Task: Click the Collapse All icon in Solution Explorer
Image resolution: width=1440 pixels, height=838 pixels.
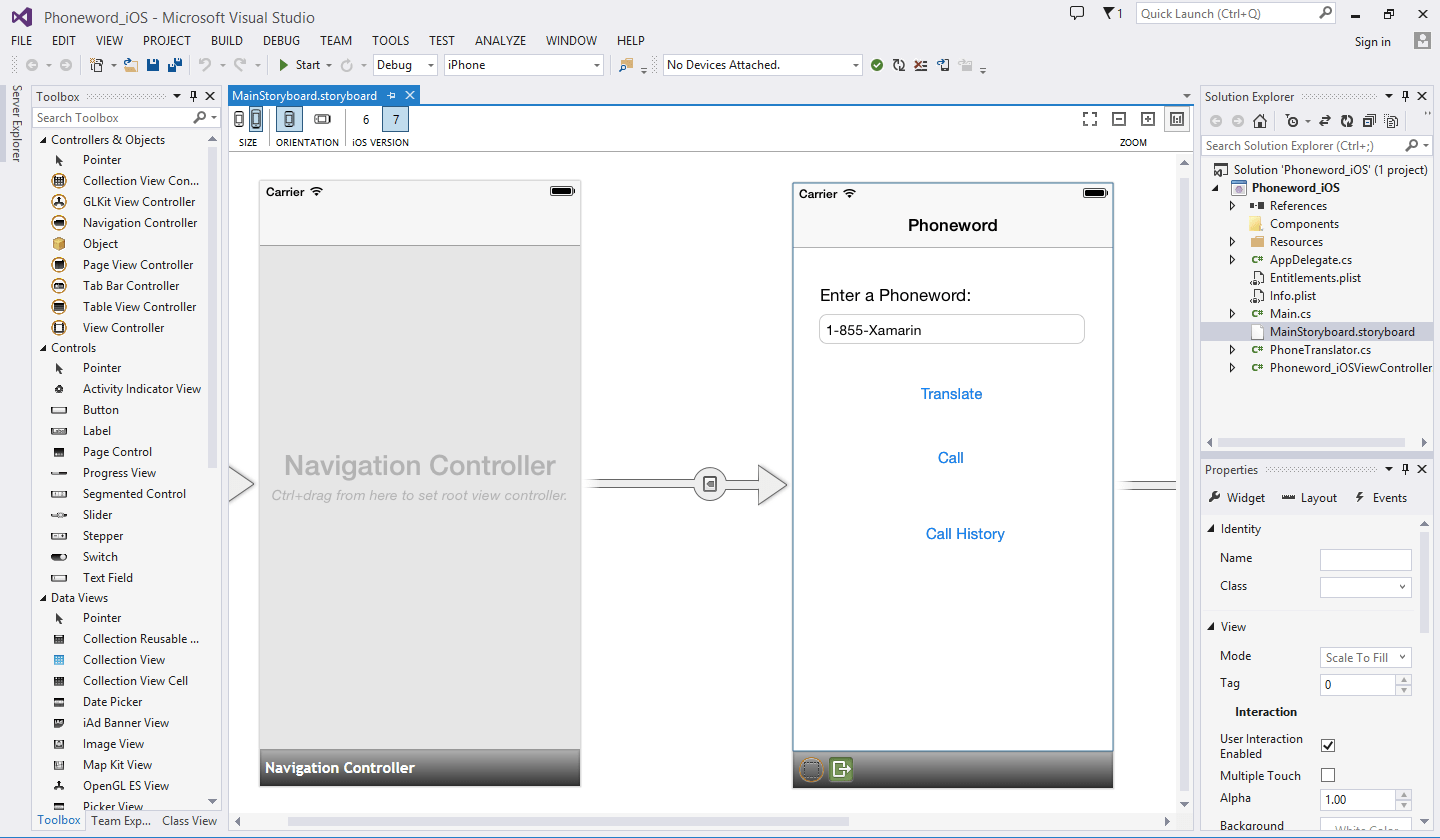Action: click(x=1369, y=121)
